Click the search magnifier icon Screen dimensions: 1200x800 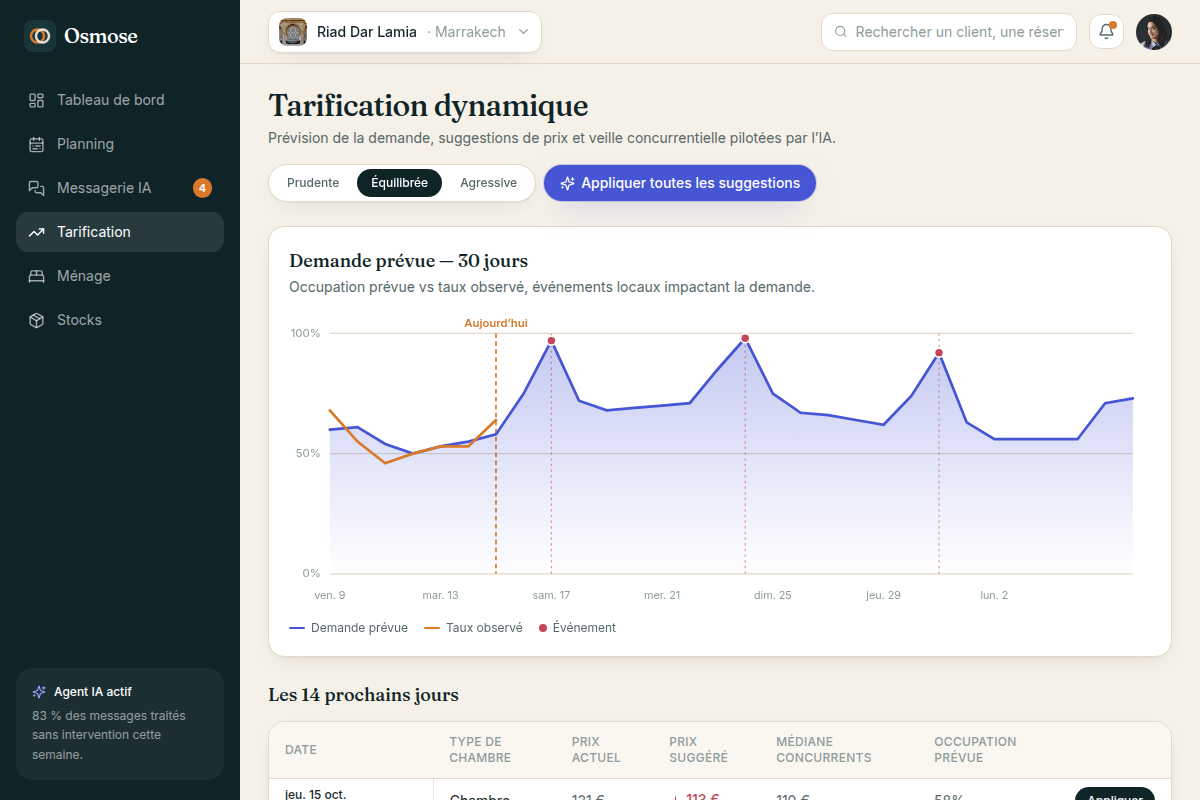[841, 32]
